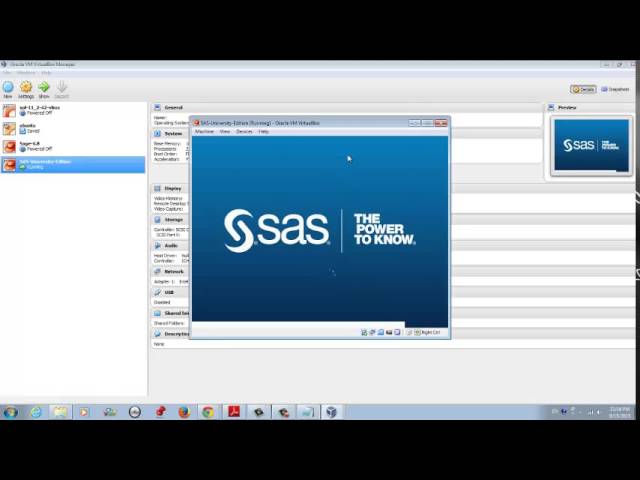Select the Sage-6.8 VM entry
Image resolution: width=640 pixels, height=480 pixels.
point(73,146)
